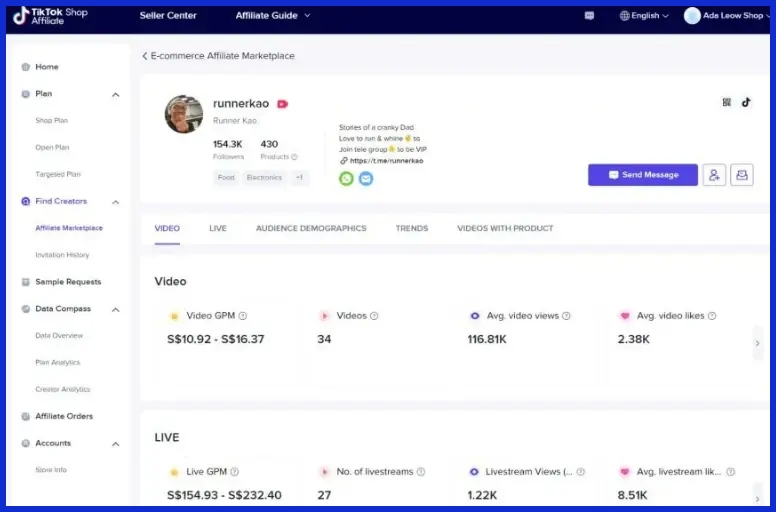Click the Avg. video views info icon
Image resolution: width=776 pixels, height=512 pixels.
pos(566,316)
